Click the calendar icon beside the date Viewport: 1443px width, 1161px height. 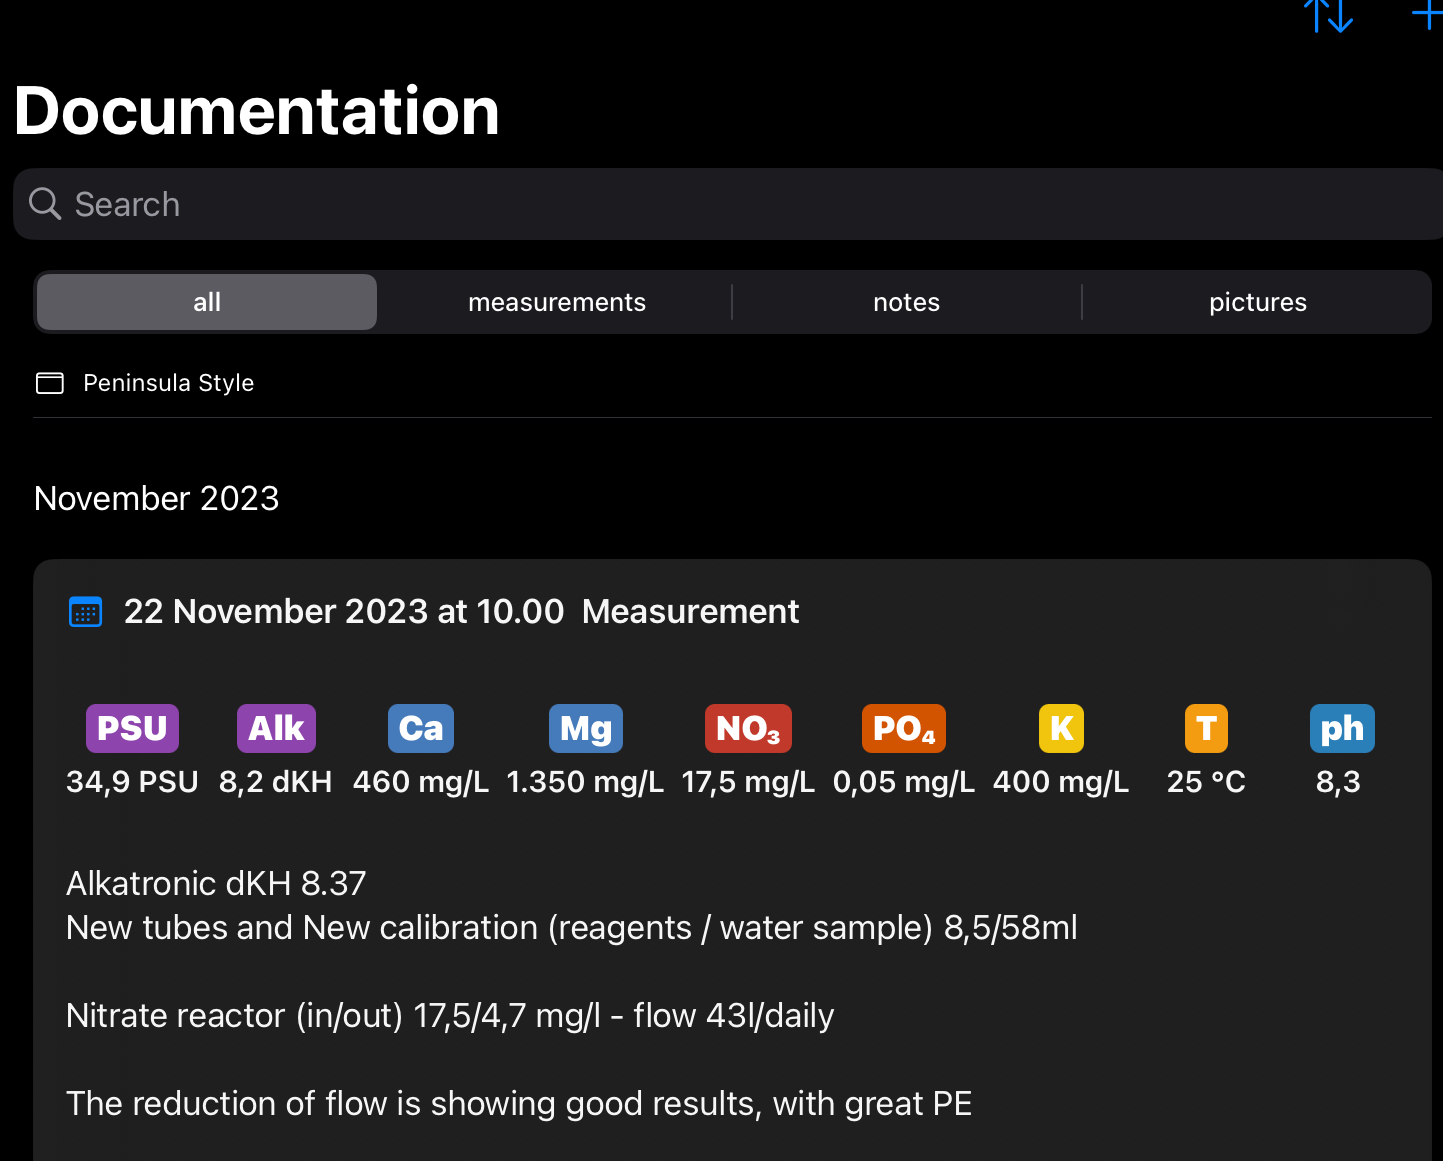click(x=86, y=612)
